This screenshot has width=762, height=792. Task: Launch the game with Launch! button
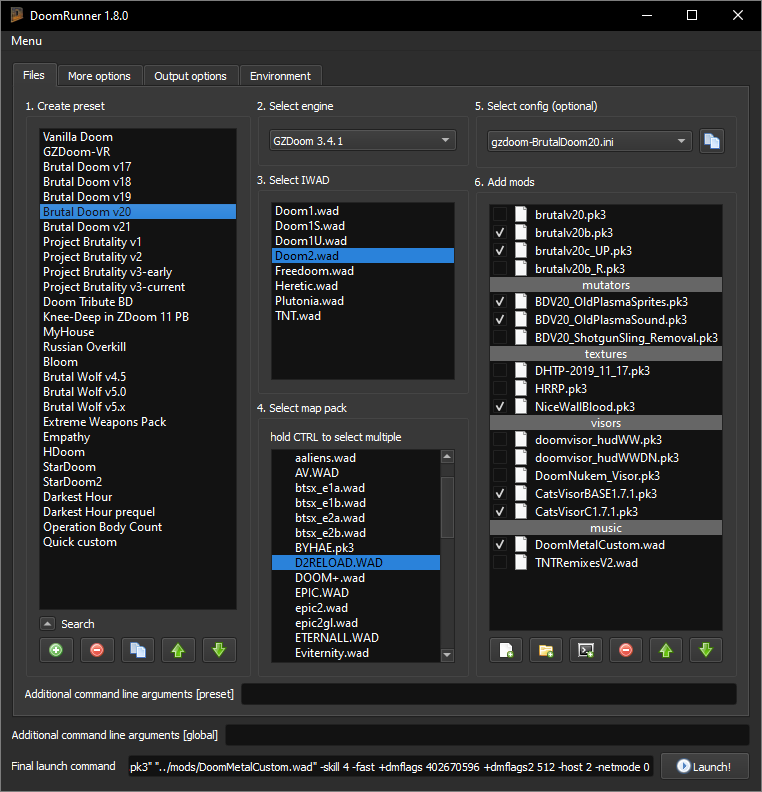[x=704, y=766]
